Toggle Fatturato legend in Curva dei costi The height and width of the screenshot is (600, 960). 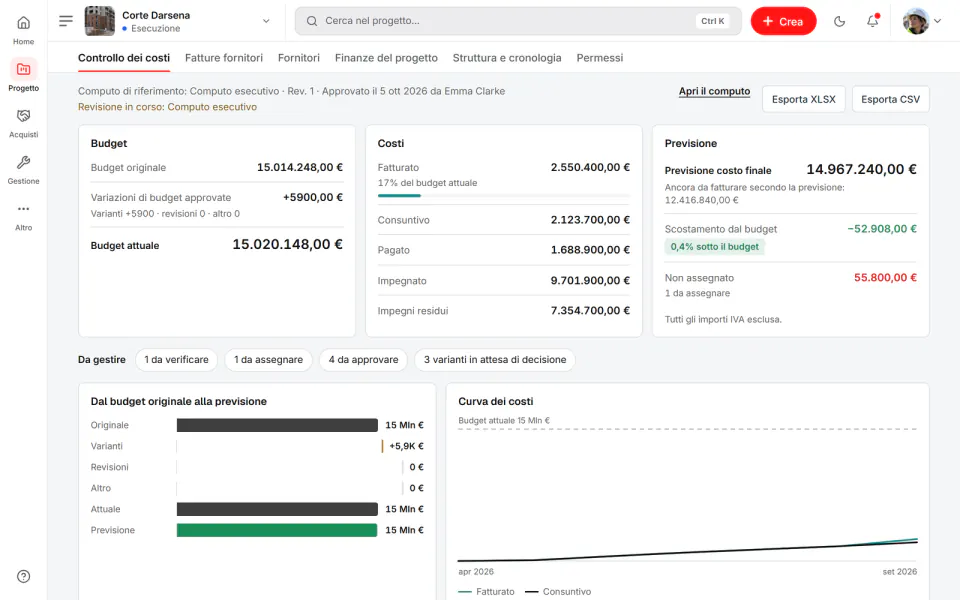[486, 591]
